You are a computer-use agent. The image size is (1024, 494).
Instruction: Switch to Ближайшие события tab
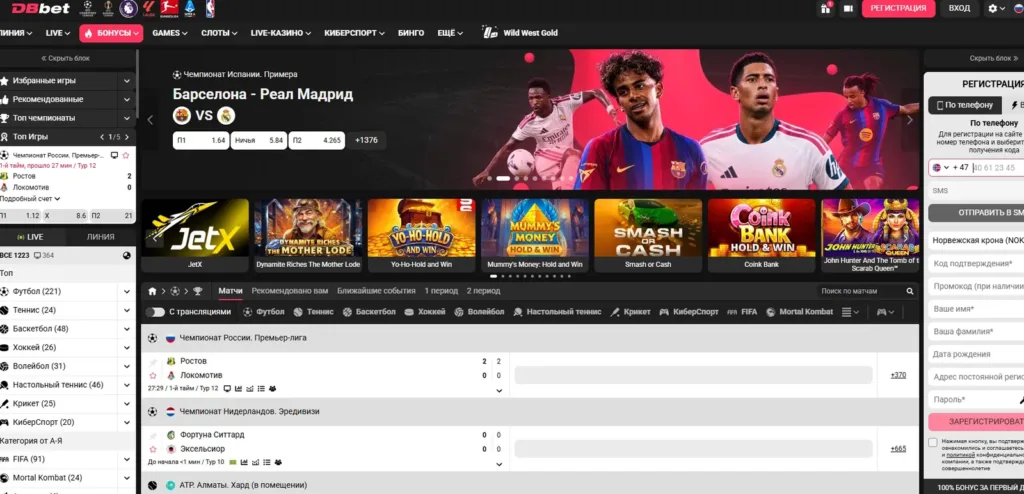pos(376,291)
